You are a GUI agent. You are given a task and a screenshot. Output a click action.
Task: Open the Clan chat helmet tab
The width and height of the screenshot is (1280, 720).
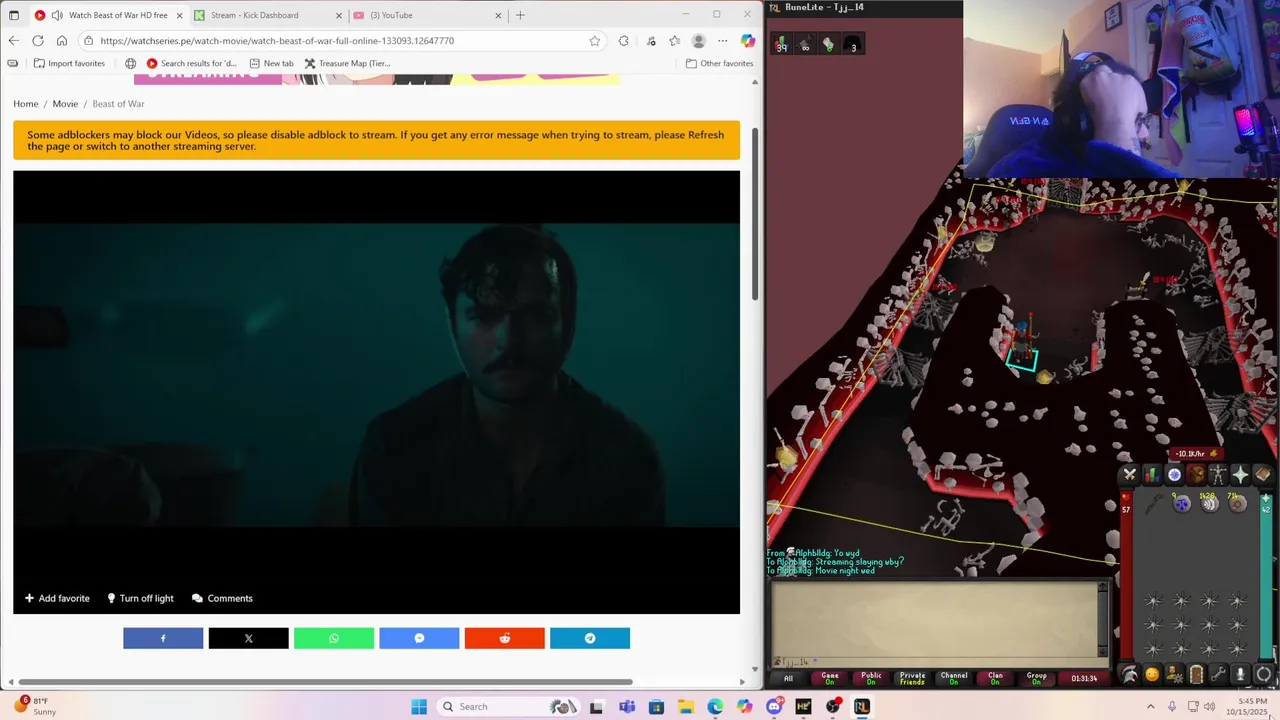pyautogui.click(x=1130, y=674)
